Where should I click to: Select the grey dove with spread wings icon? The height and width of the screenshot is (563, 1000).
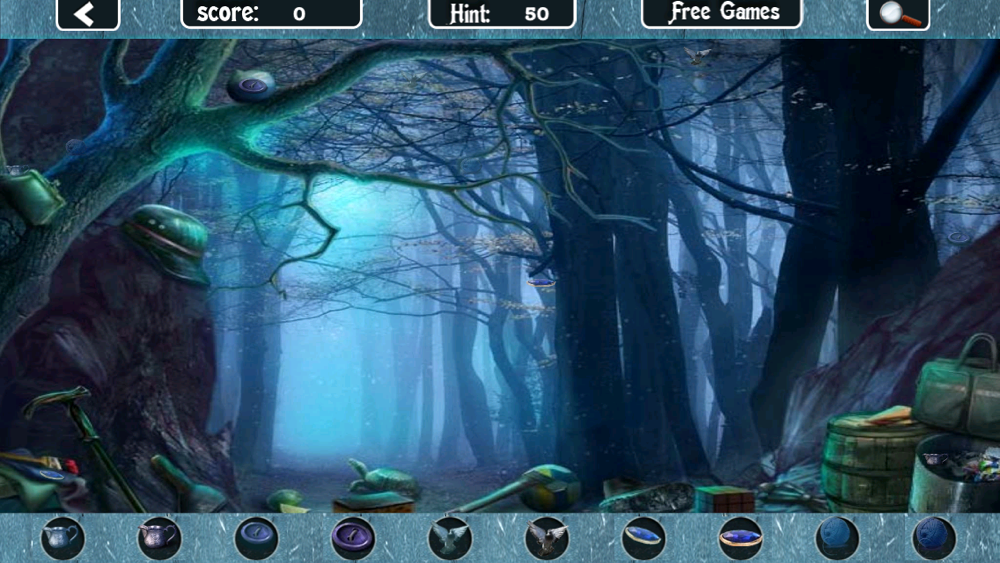[x=547, y=538]
